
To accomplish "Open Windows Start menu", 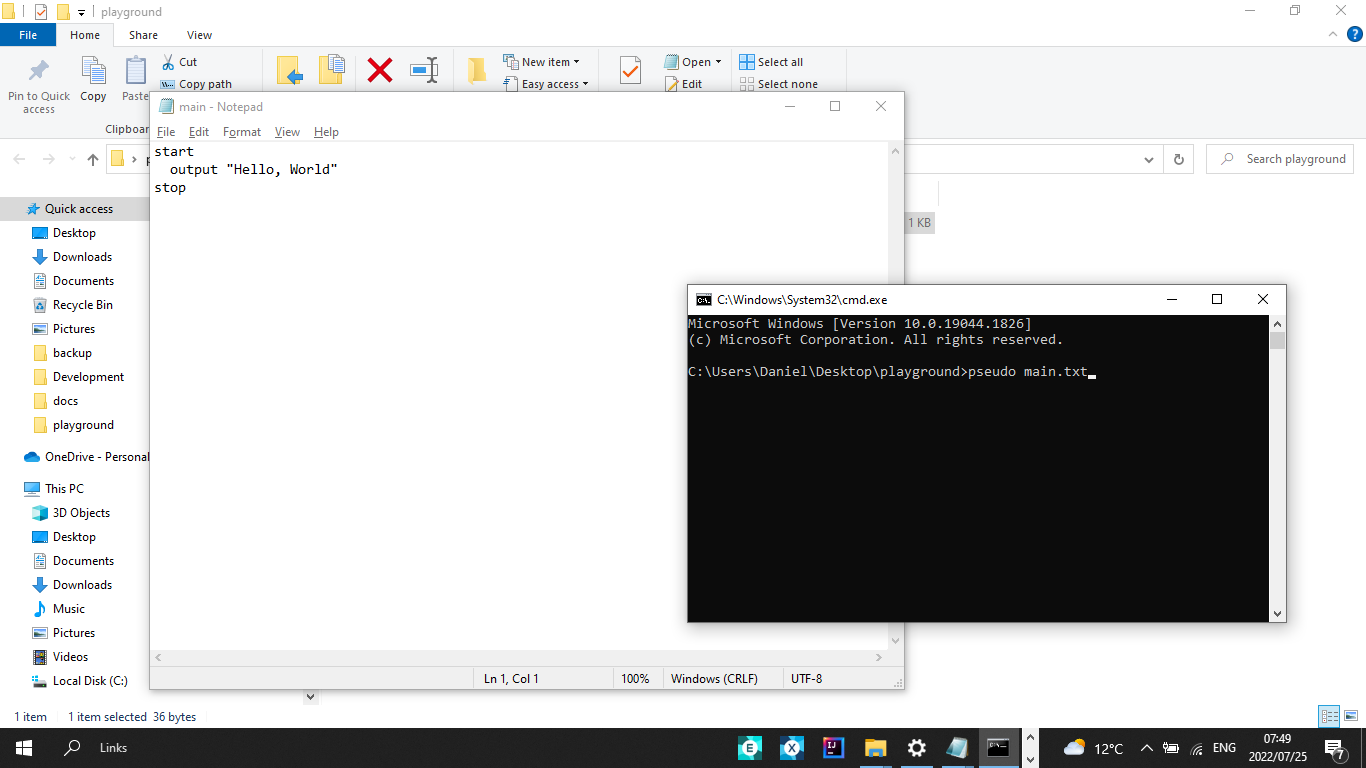I will [24, 747].
